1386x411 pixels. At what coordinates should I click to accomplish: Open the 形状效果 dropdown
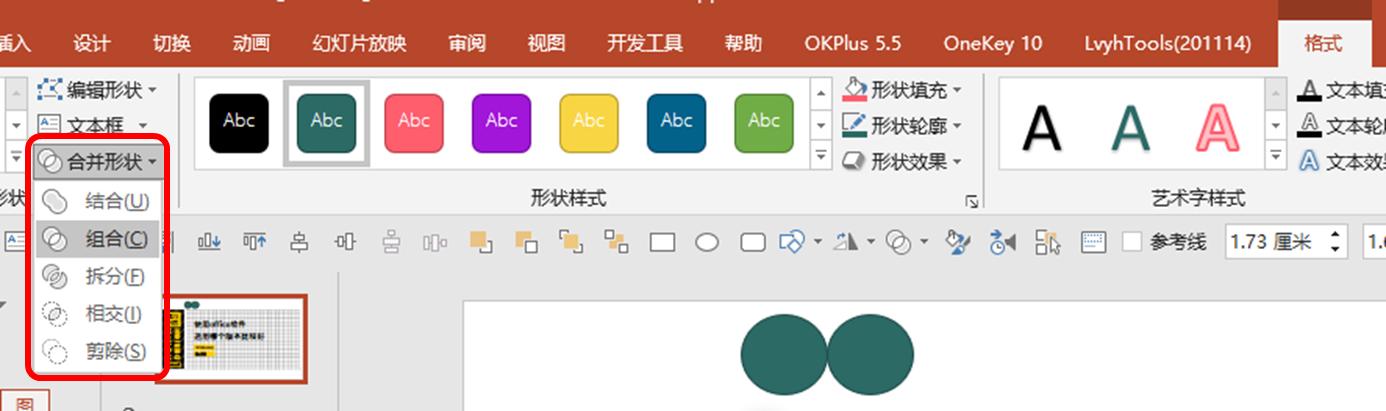pyautogui.click(x=902, y=160)
